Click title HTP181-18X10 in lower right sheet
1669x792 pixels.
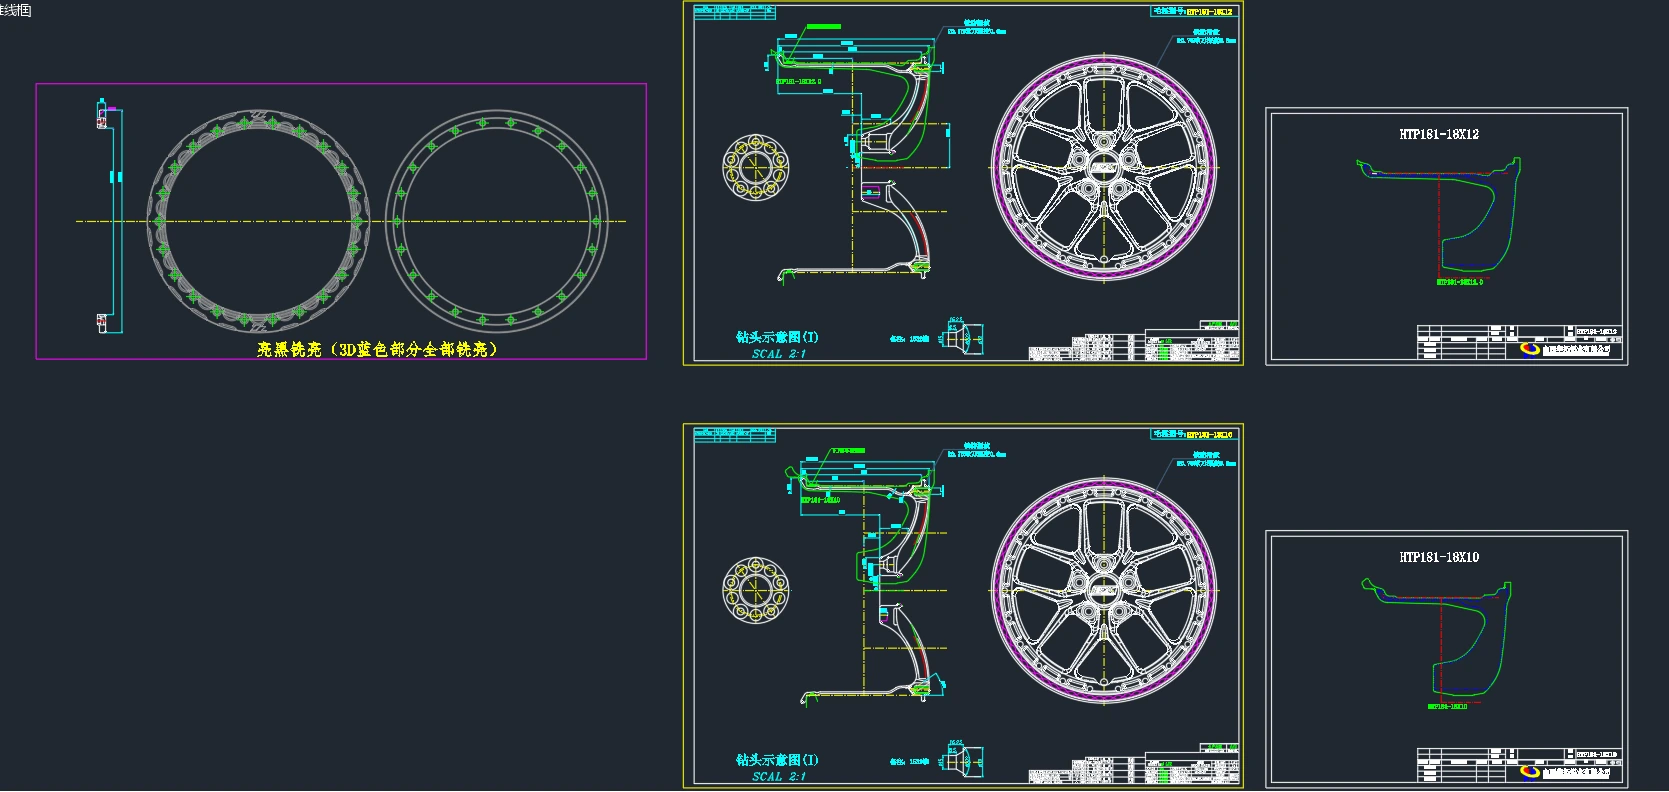click(x=1439, y=557)
